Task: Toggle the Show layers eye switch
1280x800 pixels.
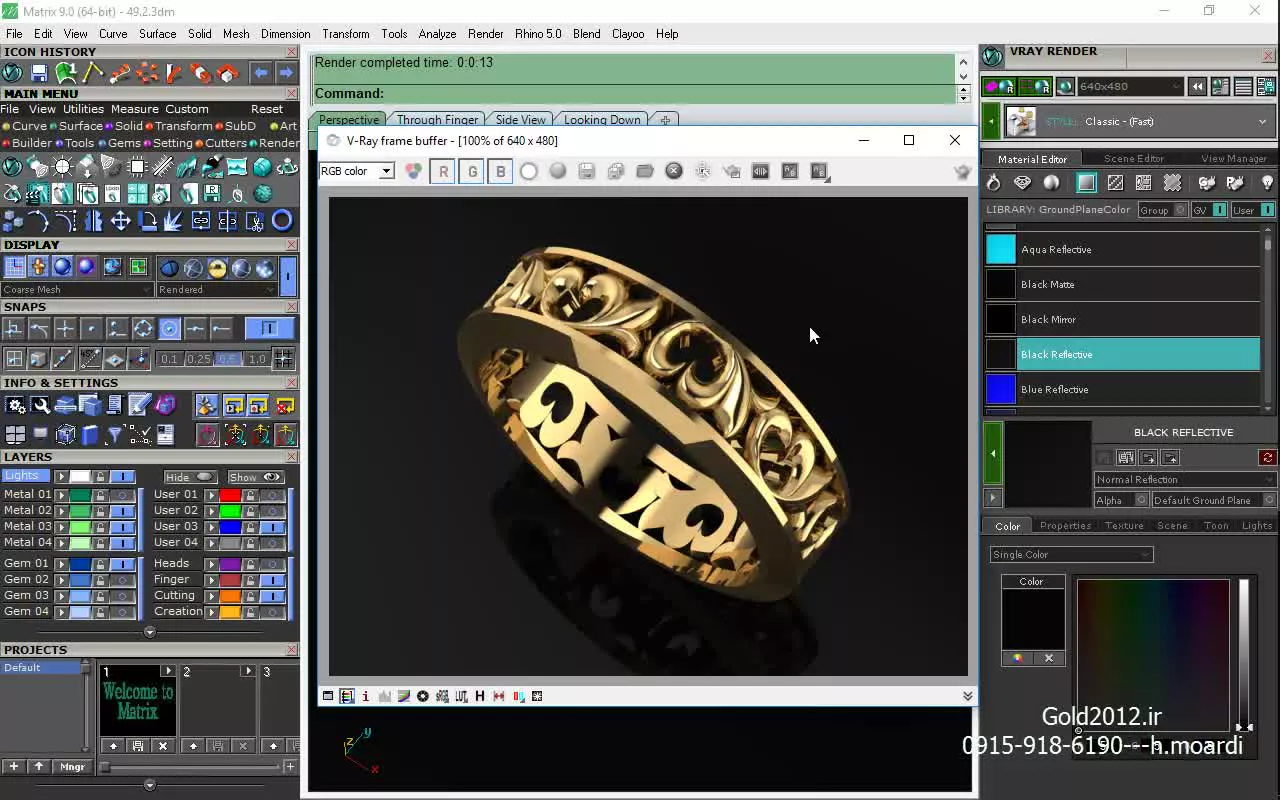Action: (x=255, y=477)
